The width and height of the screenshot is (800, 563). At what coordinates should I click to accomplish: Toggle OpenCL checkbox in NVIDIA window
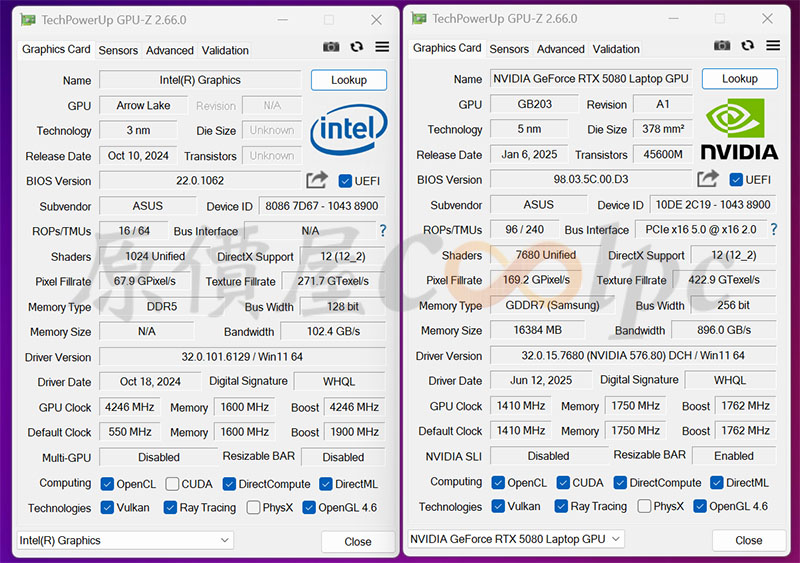[498, 482]
